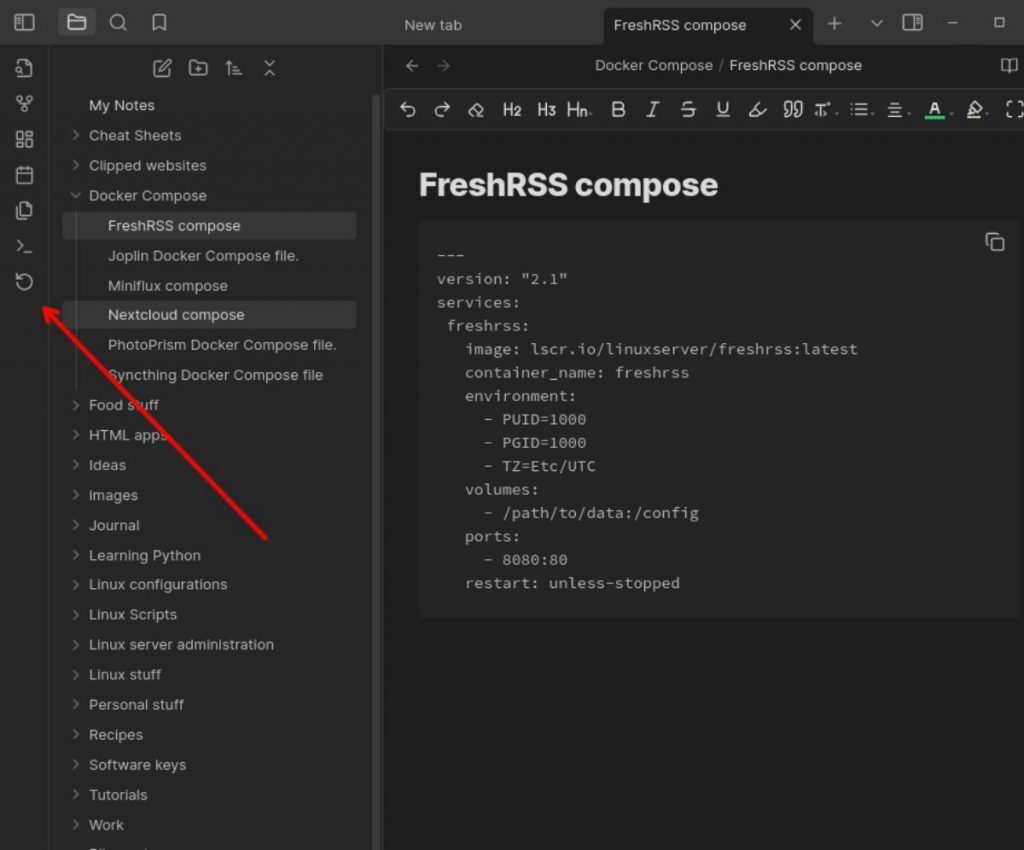This screenshot has height=850, width=1024.
Task: Switch to the New tab tab
Action: coord(433,25)
